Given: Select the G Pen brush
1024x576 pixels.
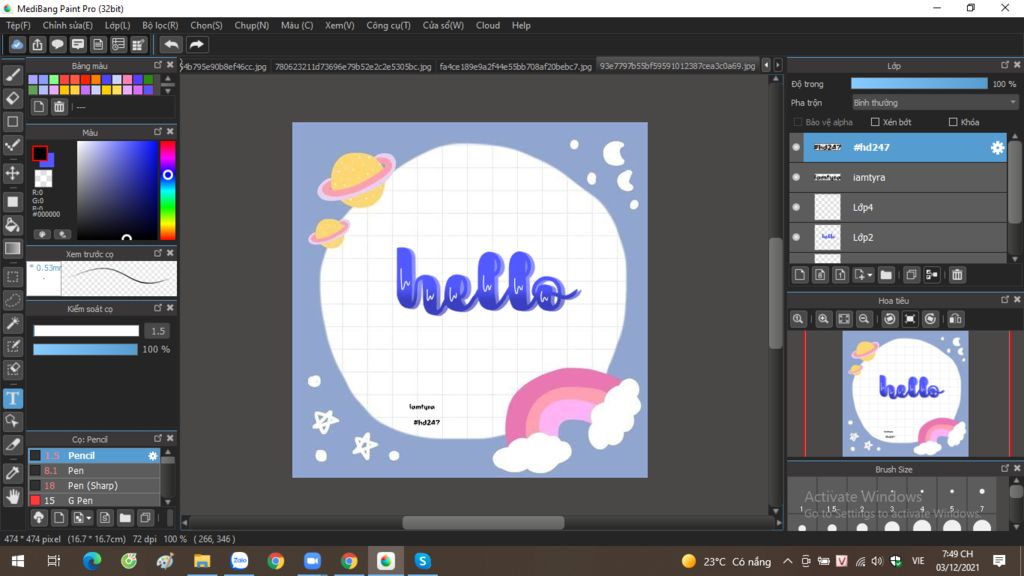Looking at the screenshot, I should point(93,500).
